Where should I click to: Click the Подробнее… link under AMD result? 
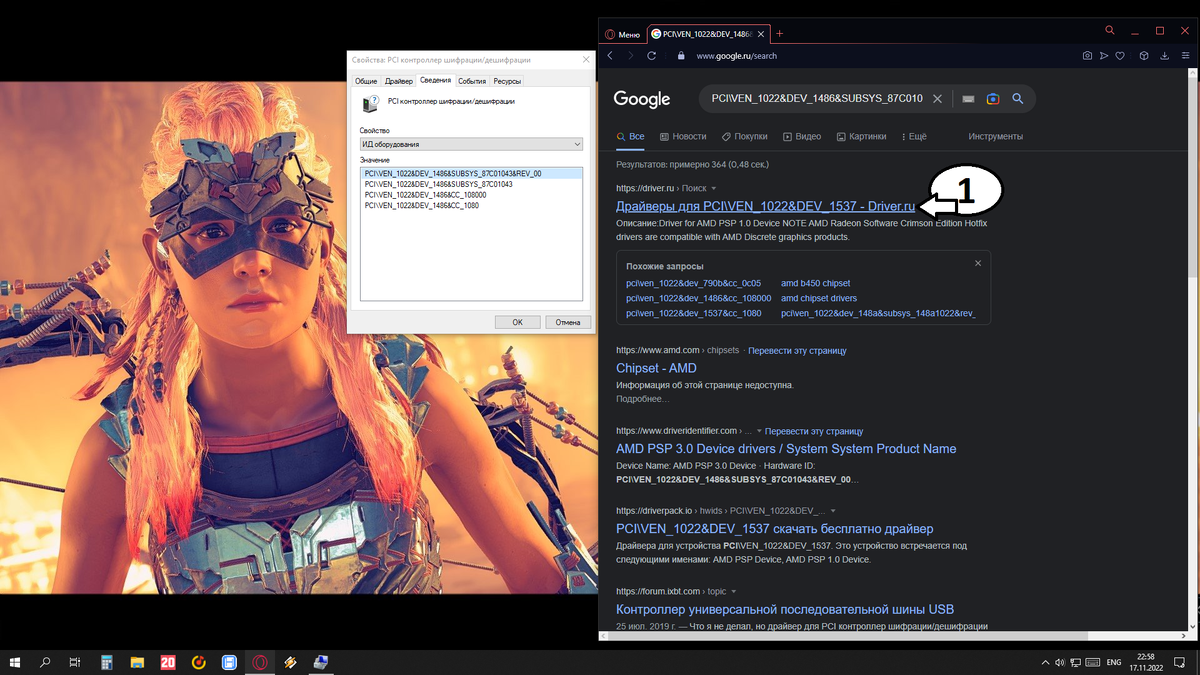(x=642, y=399)
